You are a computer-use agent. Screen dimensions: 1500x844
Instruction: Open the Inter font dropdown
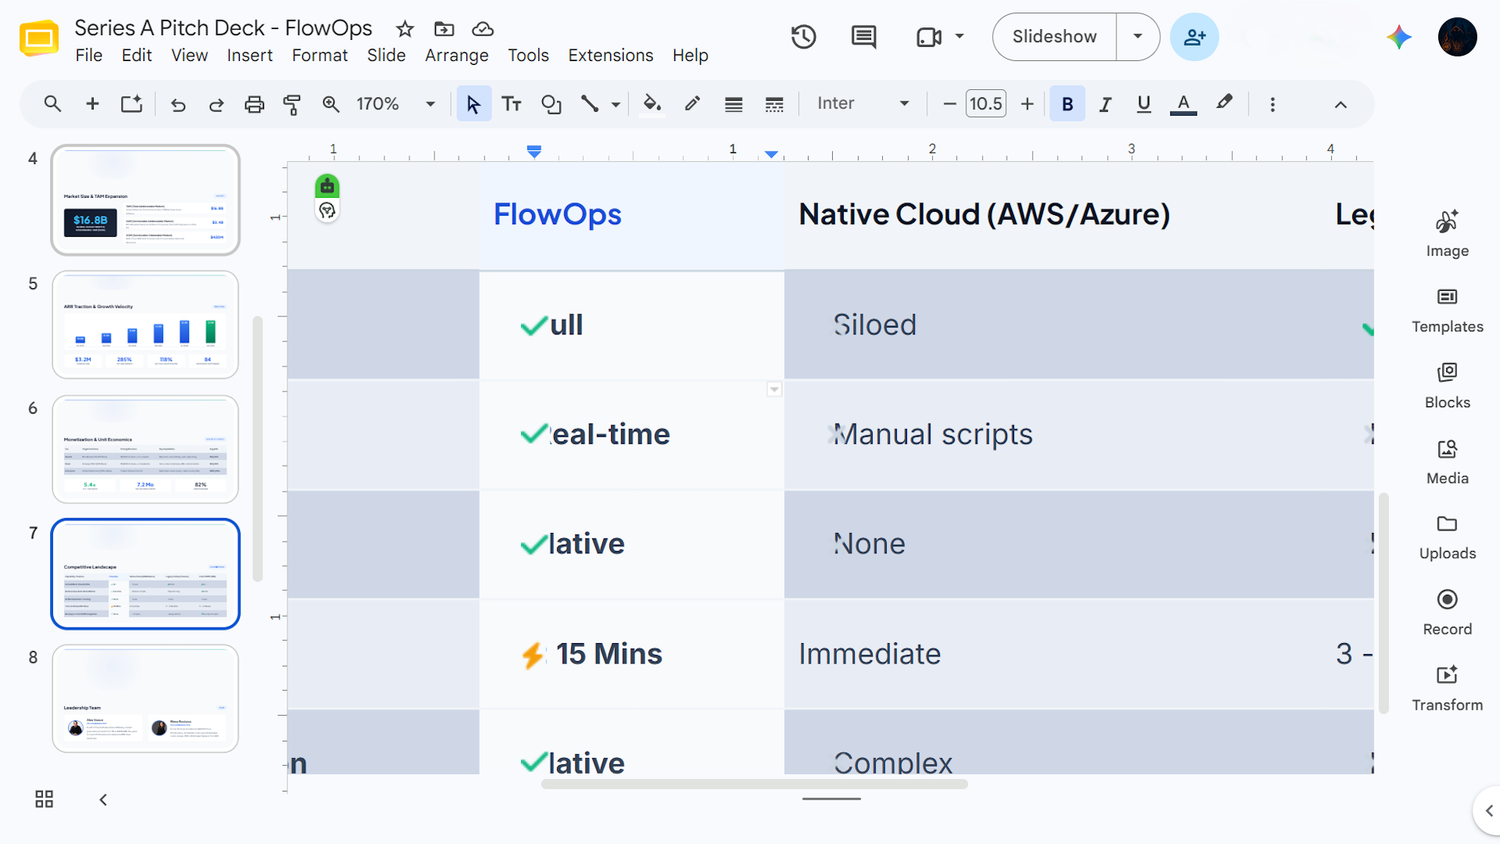tap(863, 104)
